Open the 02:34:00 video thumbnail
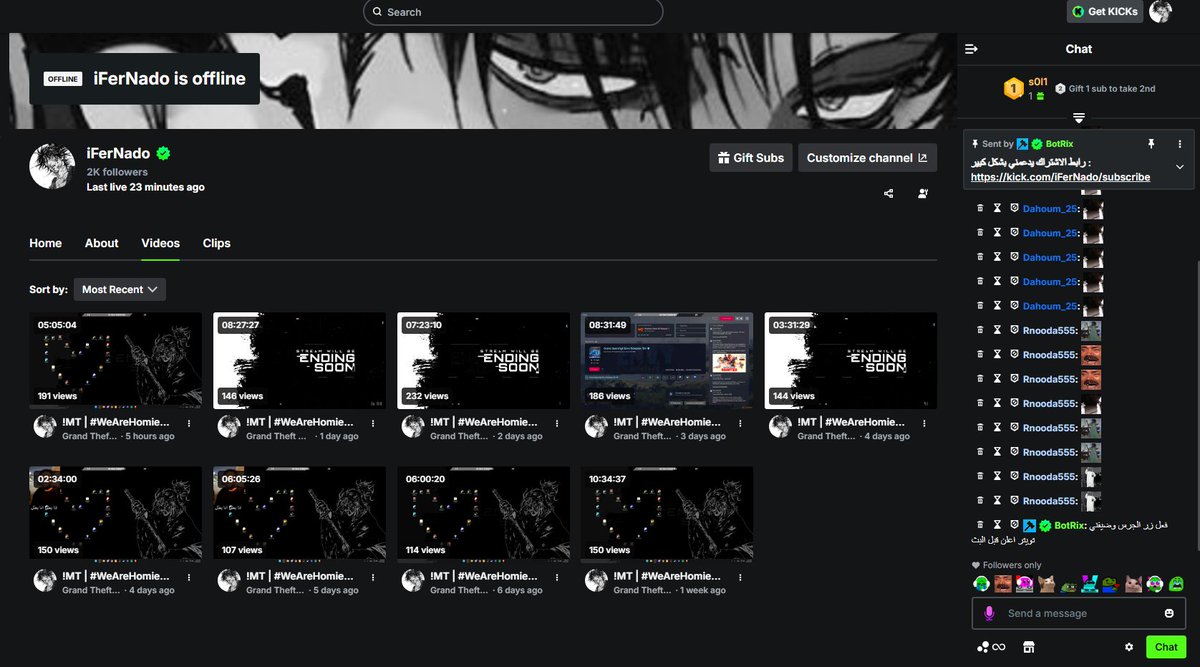This screenshot has height=667, width=1200. point(115,514)
